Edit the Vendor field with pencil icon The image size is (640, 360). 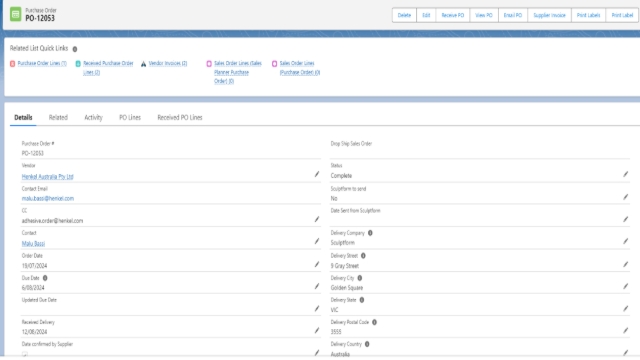point(317,174)
